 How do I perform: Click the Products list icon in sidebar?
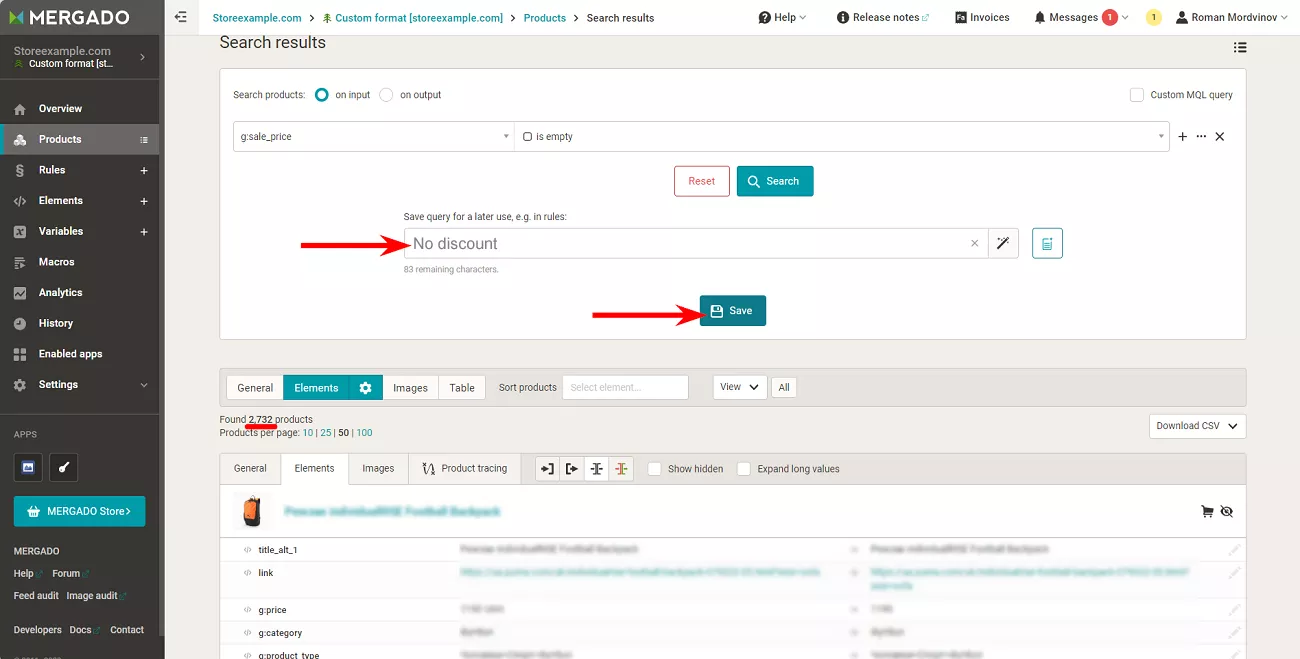pyautogui.click(x=144, y=140)
